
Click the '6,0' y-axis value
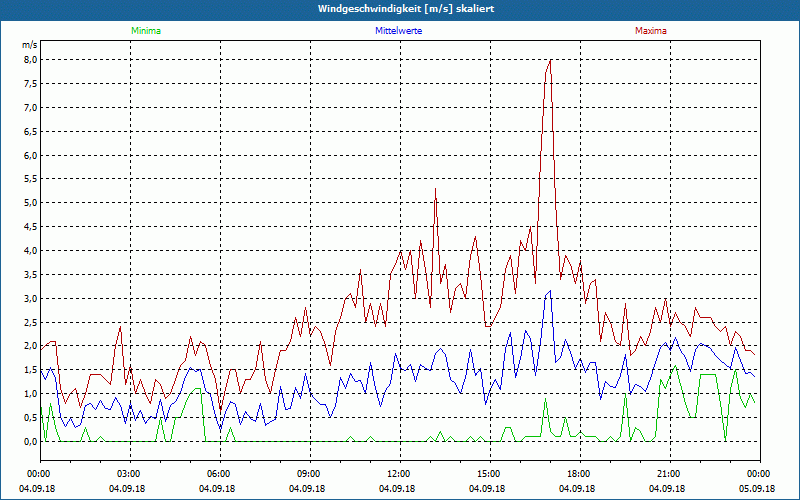coord(31,155)
